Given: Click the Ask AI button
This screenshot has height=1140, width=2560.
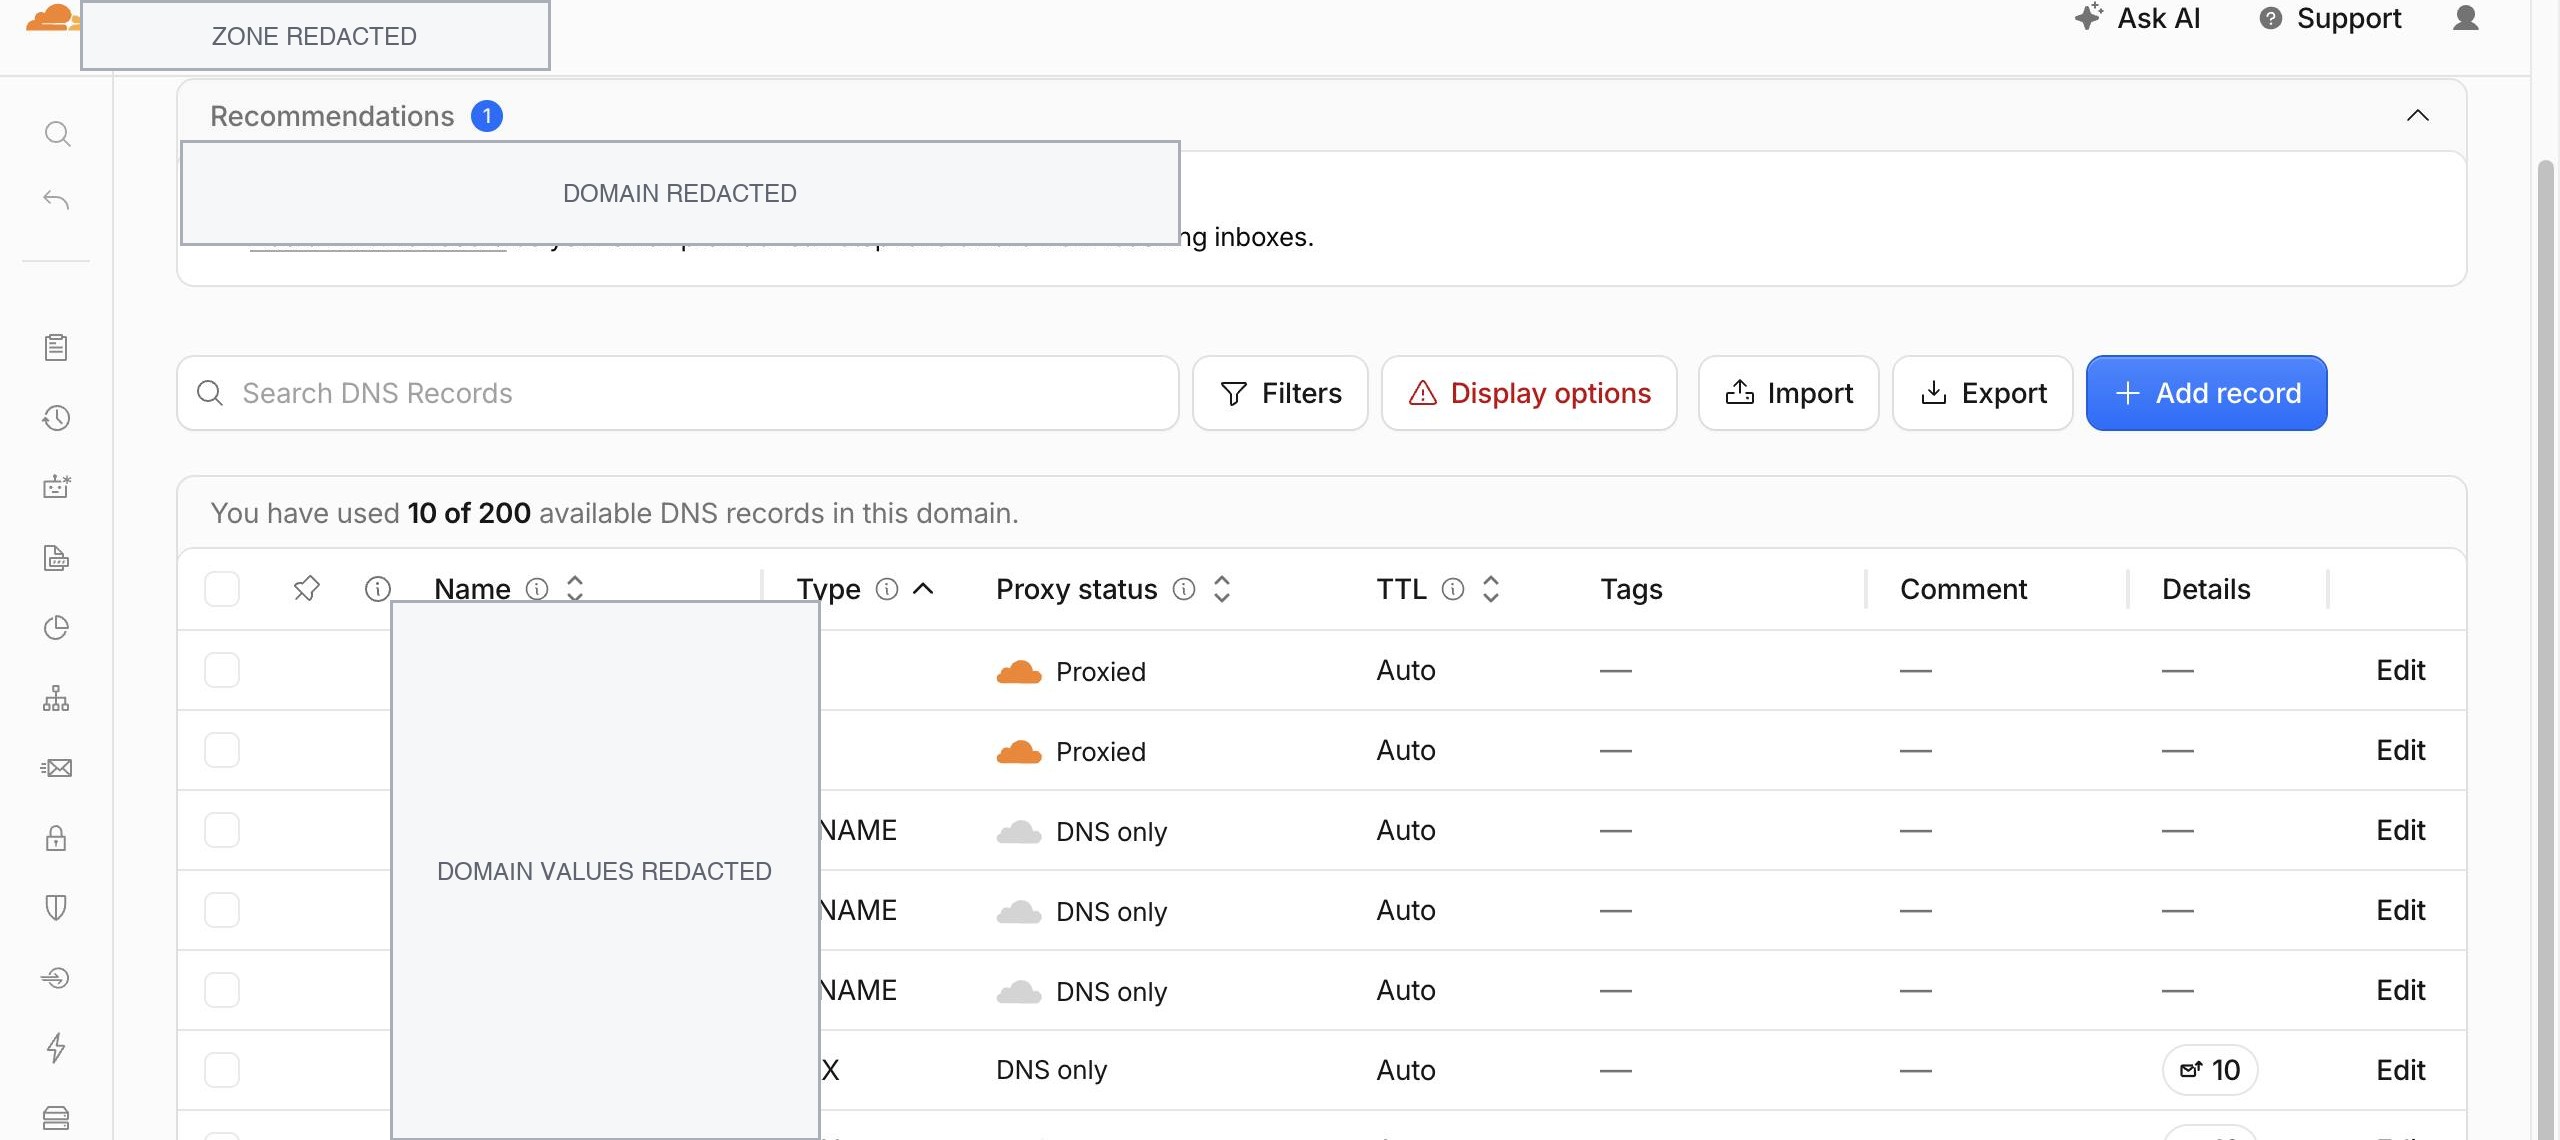Looking at the screenshot, I should tap(2137, 18).
